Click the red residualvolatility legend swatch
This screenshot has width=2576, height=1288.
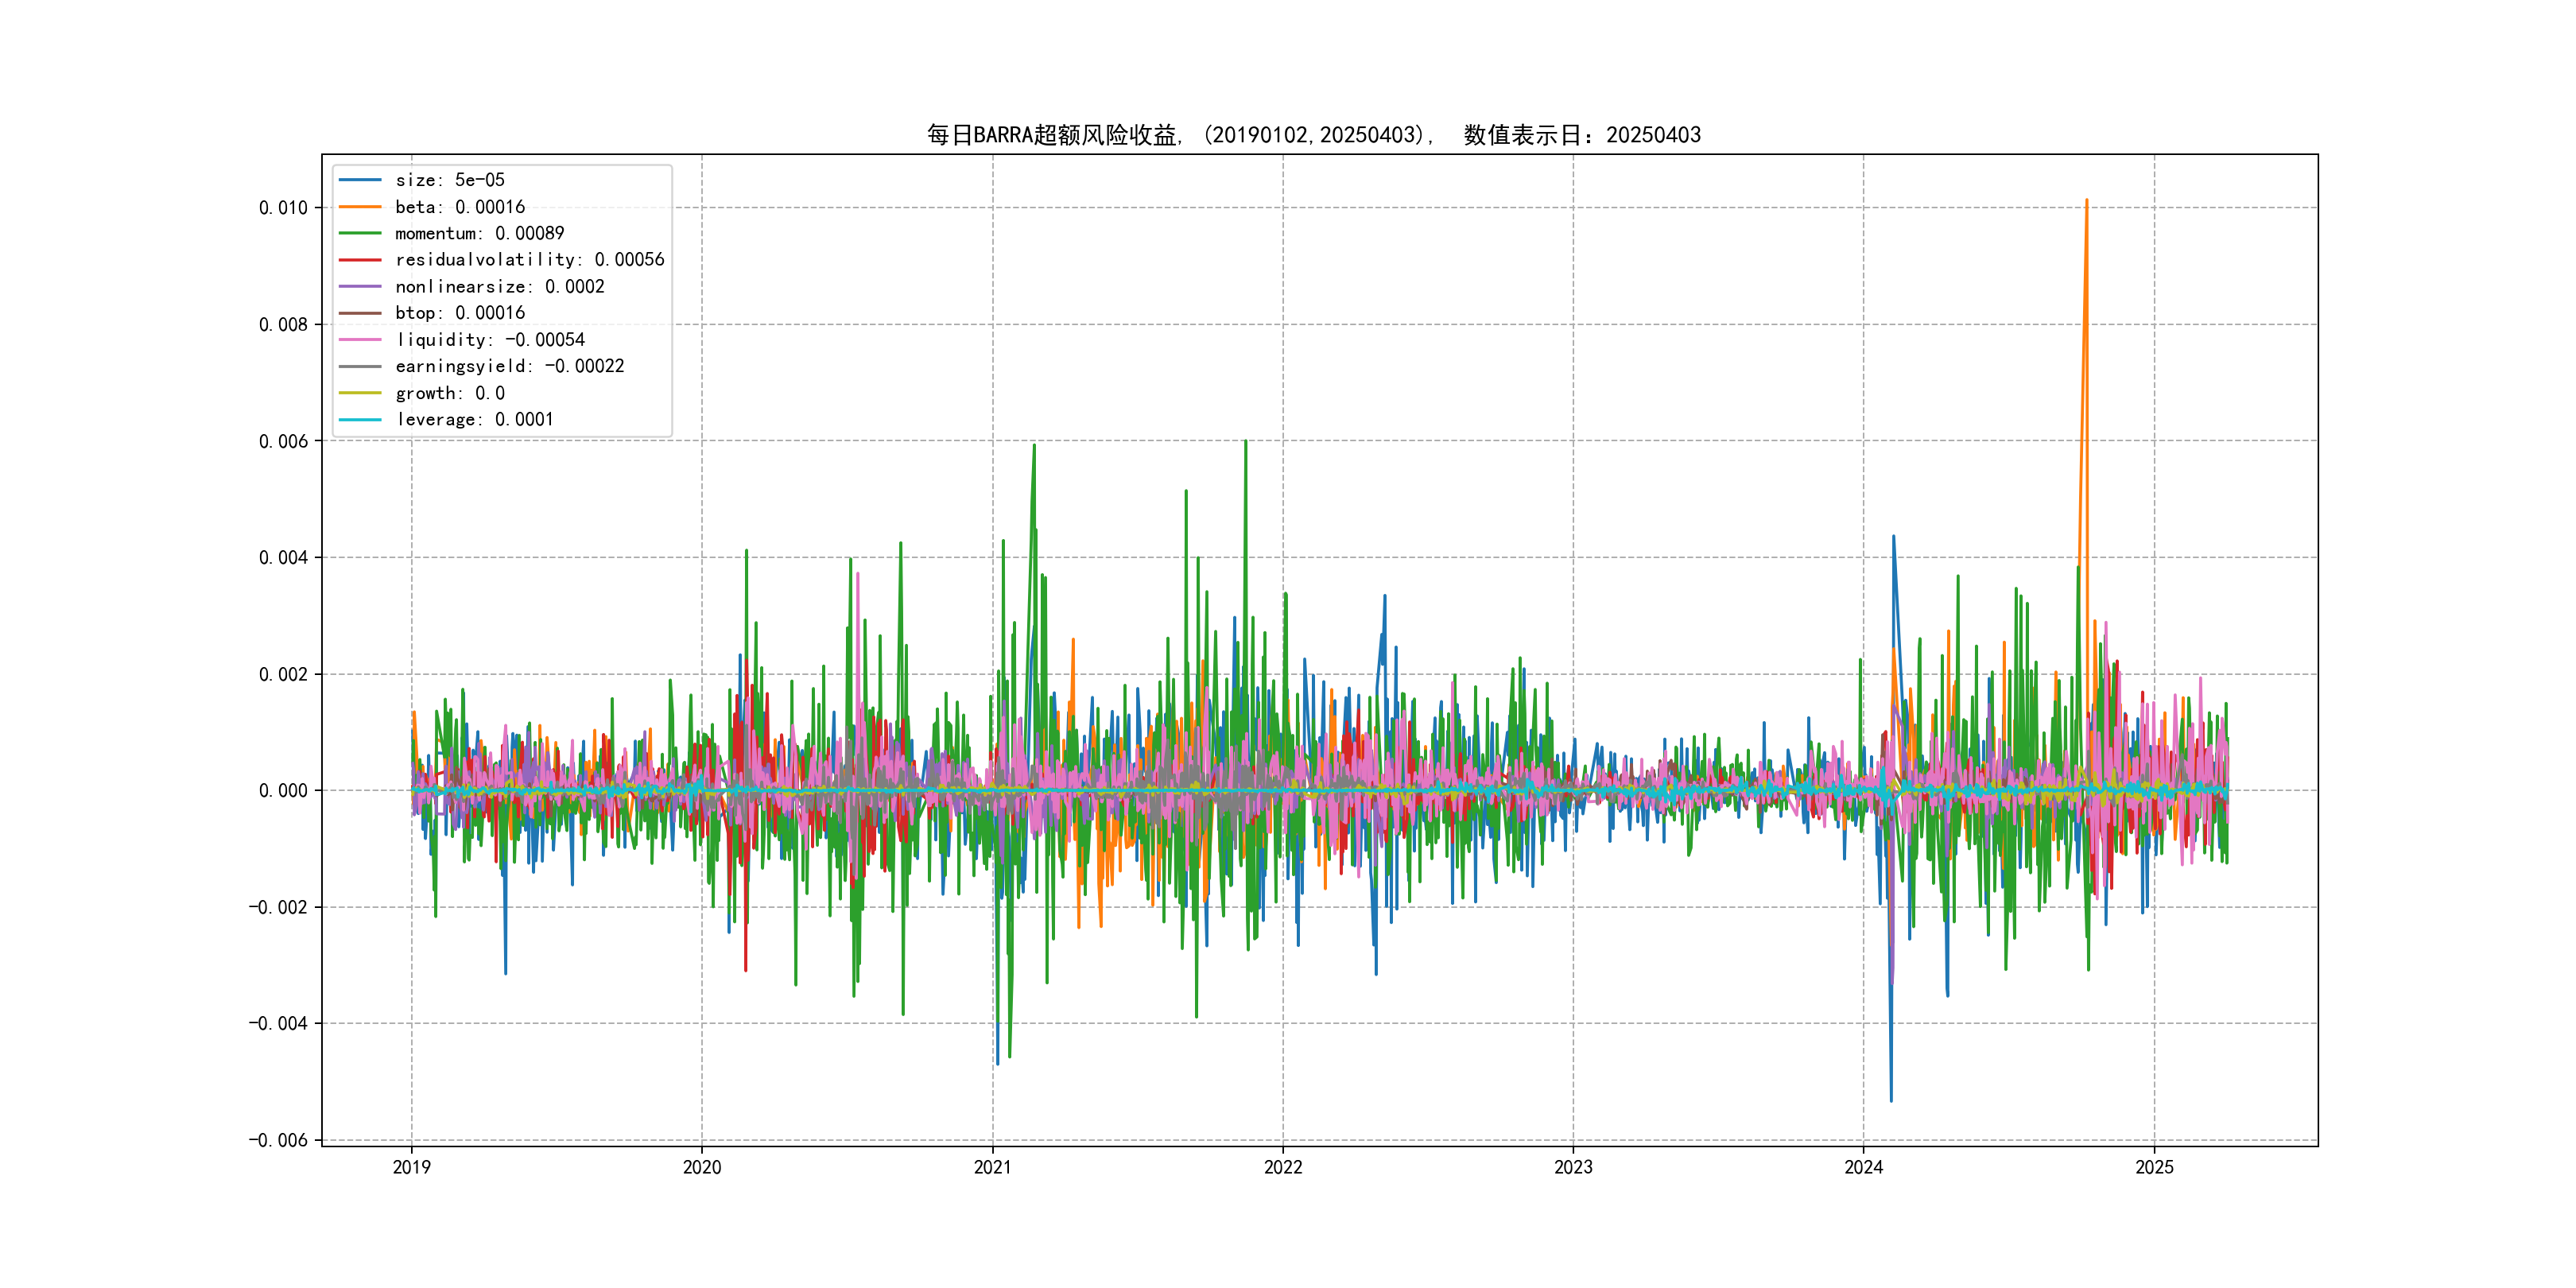[x=360, y=260]
